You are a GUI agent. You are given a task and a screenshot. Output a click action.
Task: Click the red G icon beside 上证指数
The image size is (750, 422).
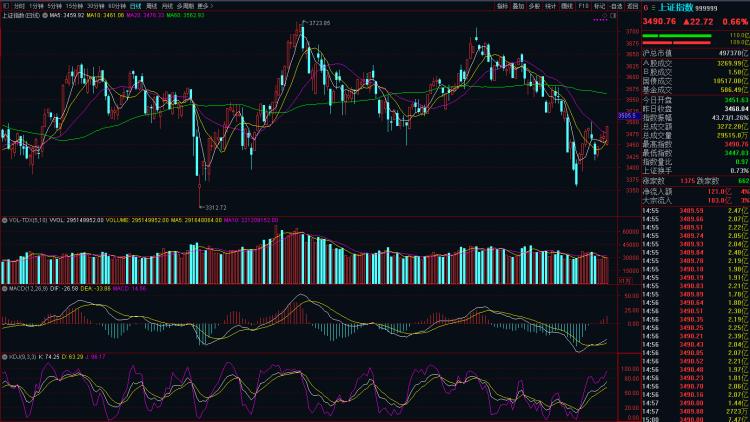point(646,6)
